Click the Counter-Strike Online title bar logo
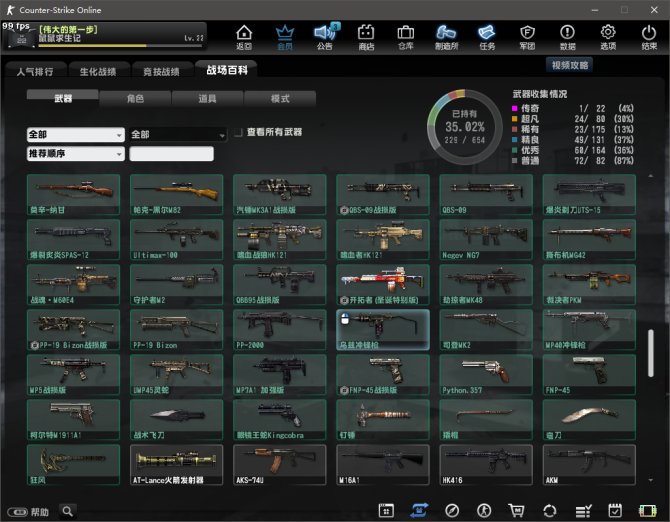This screenshot has width=670, height=522. (11, 10)
